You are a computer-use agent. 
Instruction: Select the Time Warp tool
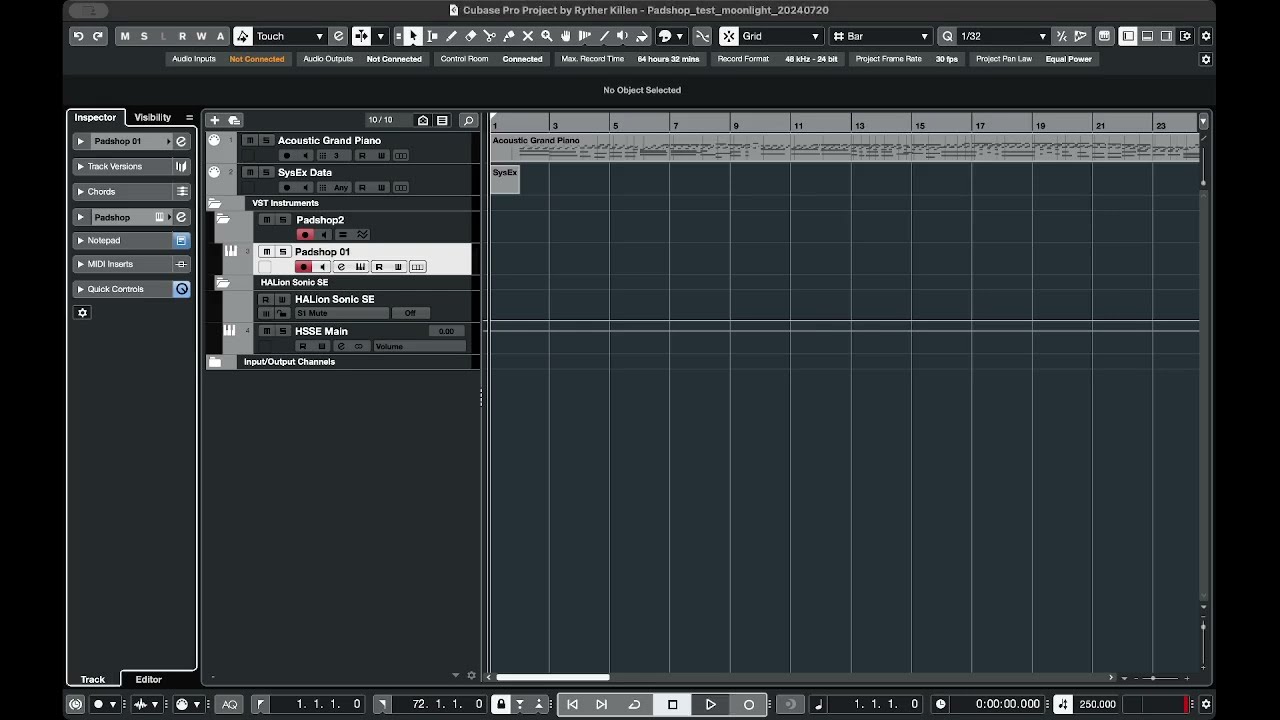pyautogui.click(x=585, y=36)
